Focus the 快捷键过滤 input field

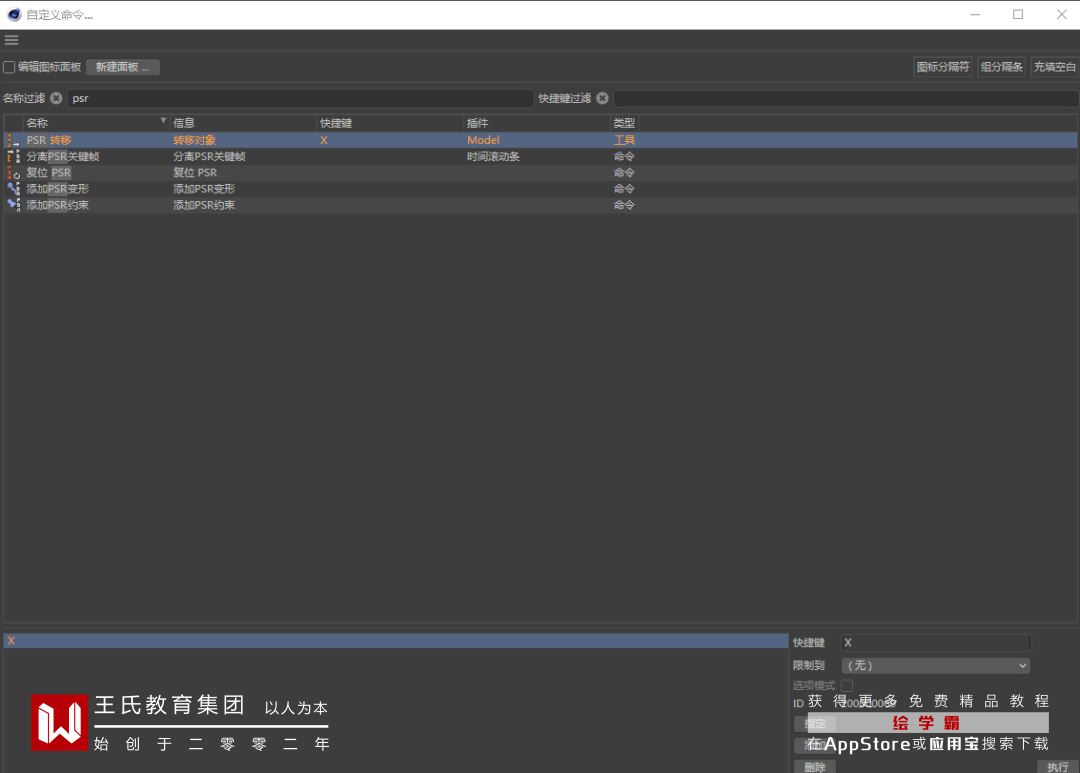pos(846,99)
